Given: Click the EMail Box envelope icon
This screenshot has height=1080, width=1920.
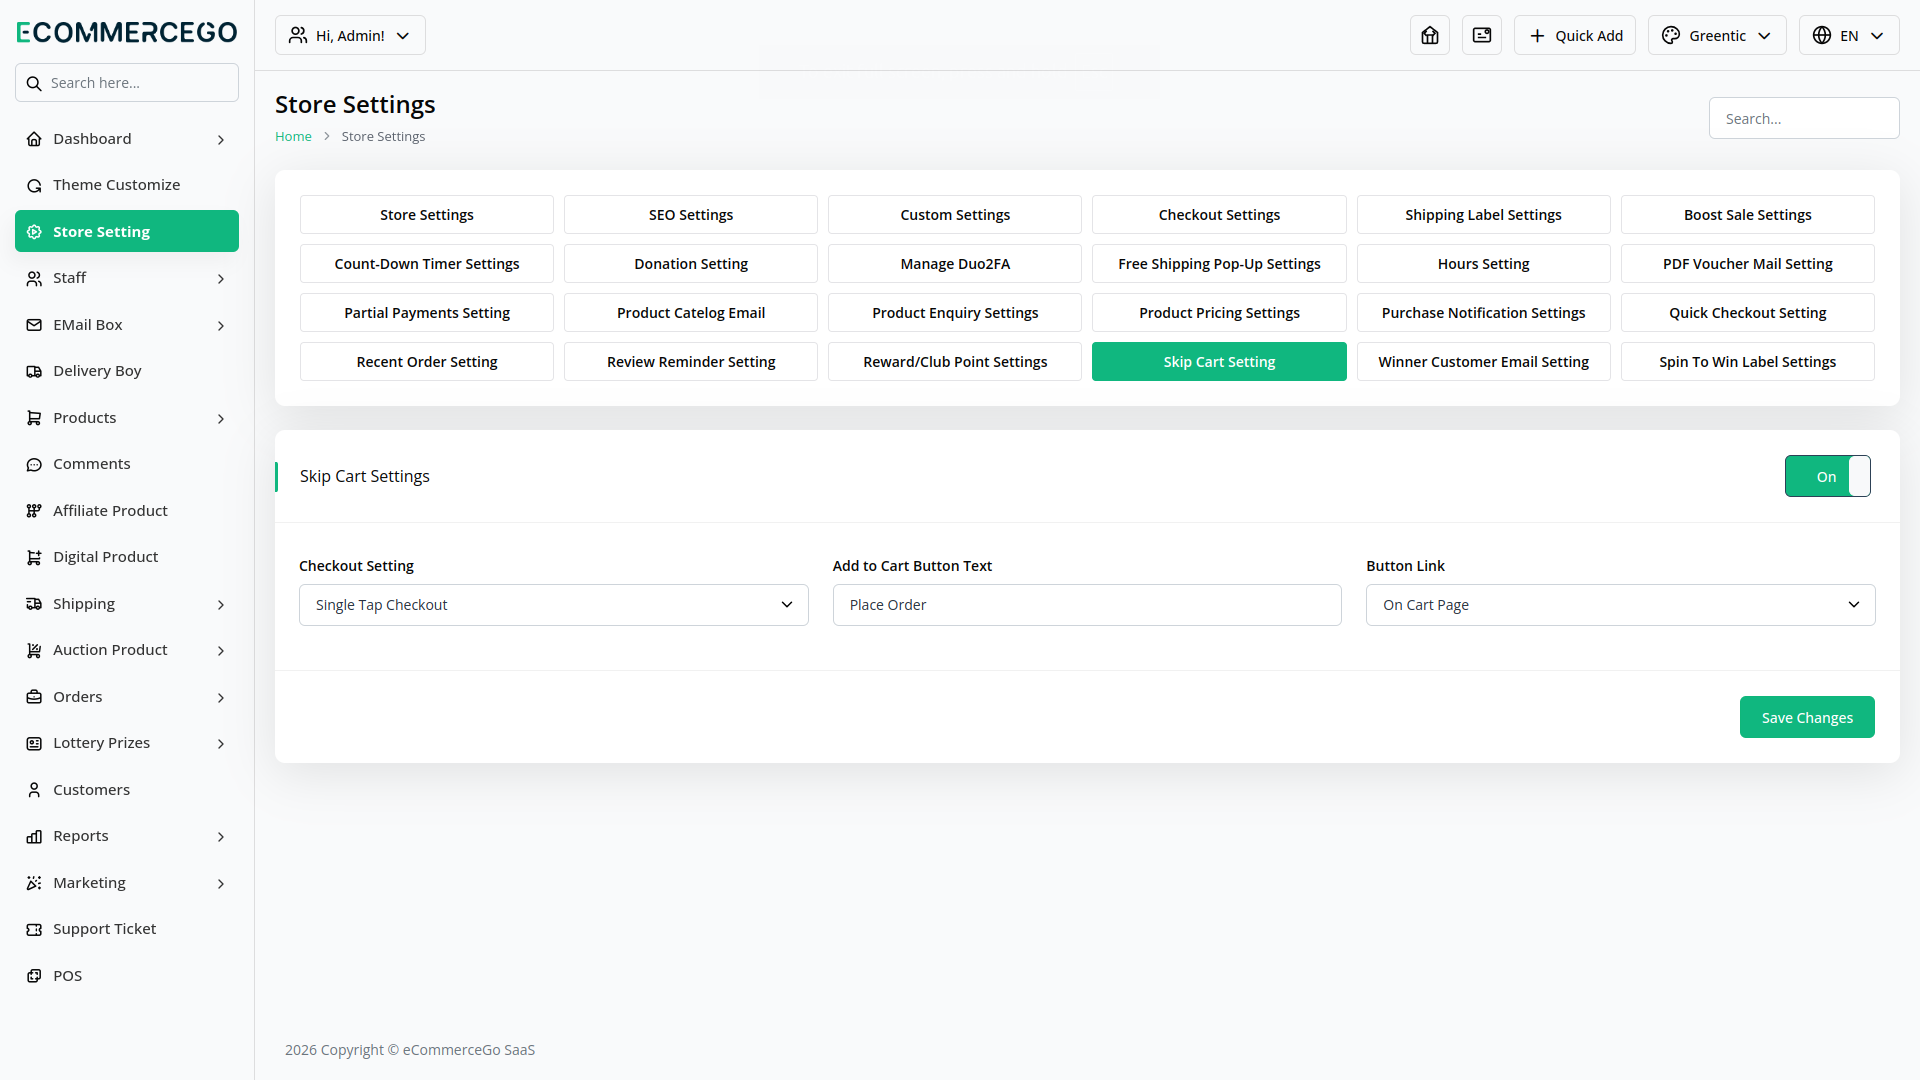Looking at the screenshot, I should 34,325.
